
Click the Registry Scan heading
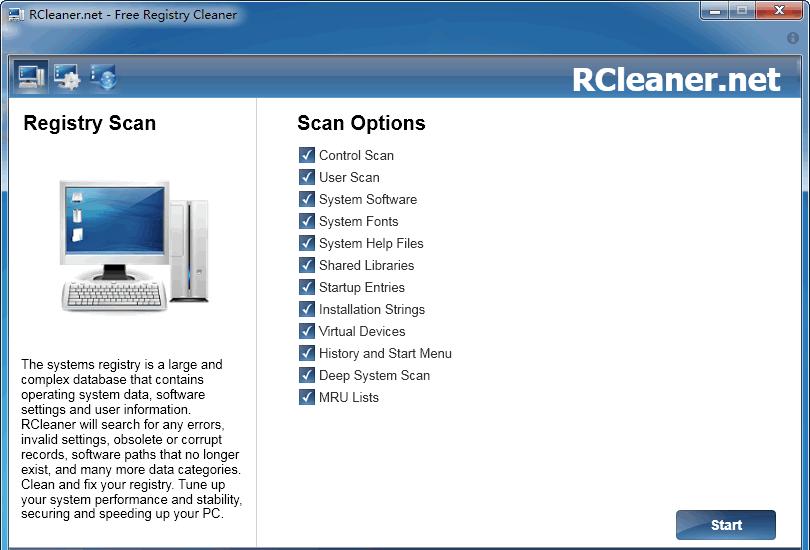(x=89, y=123)
